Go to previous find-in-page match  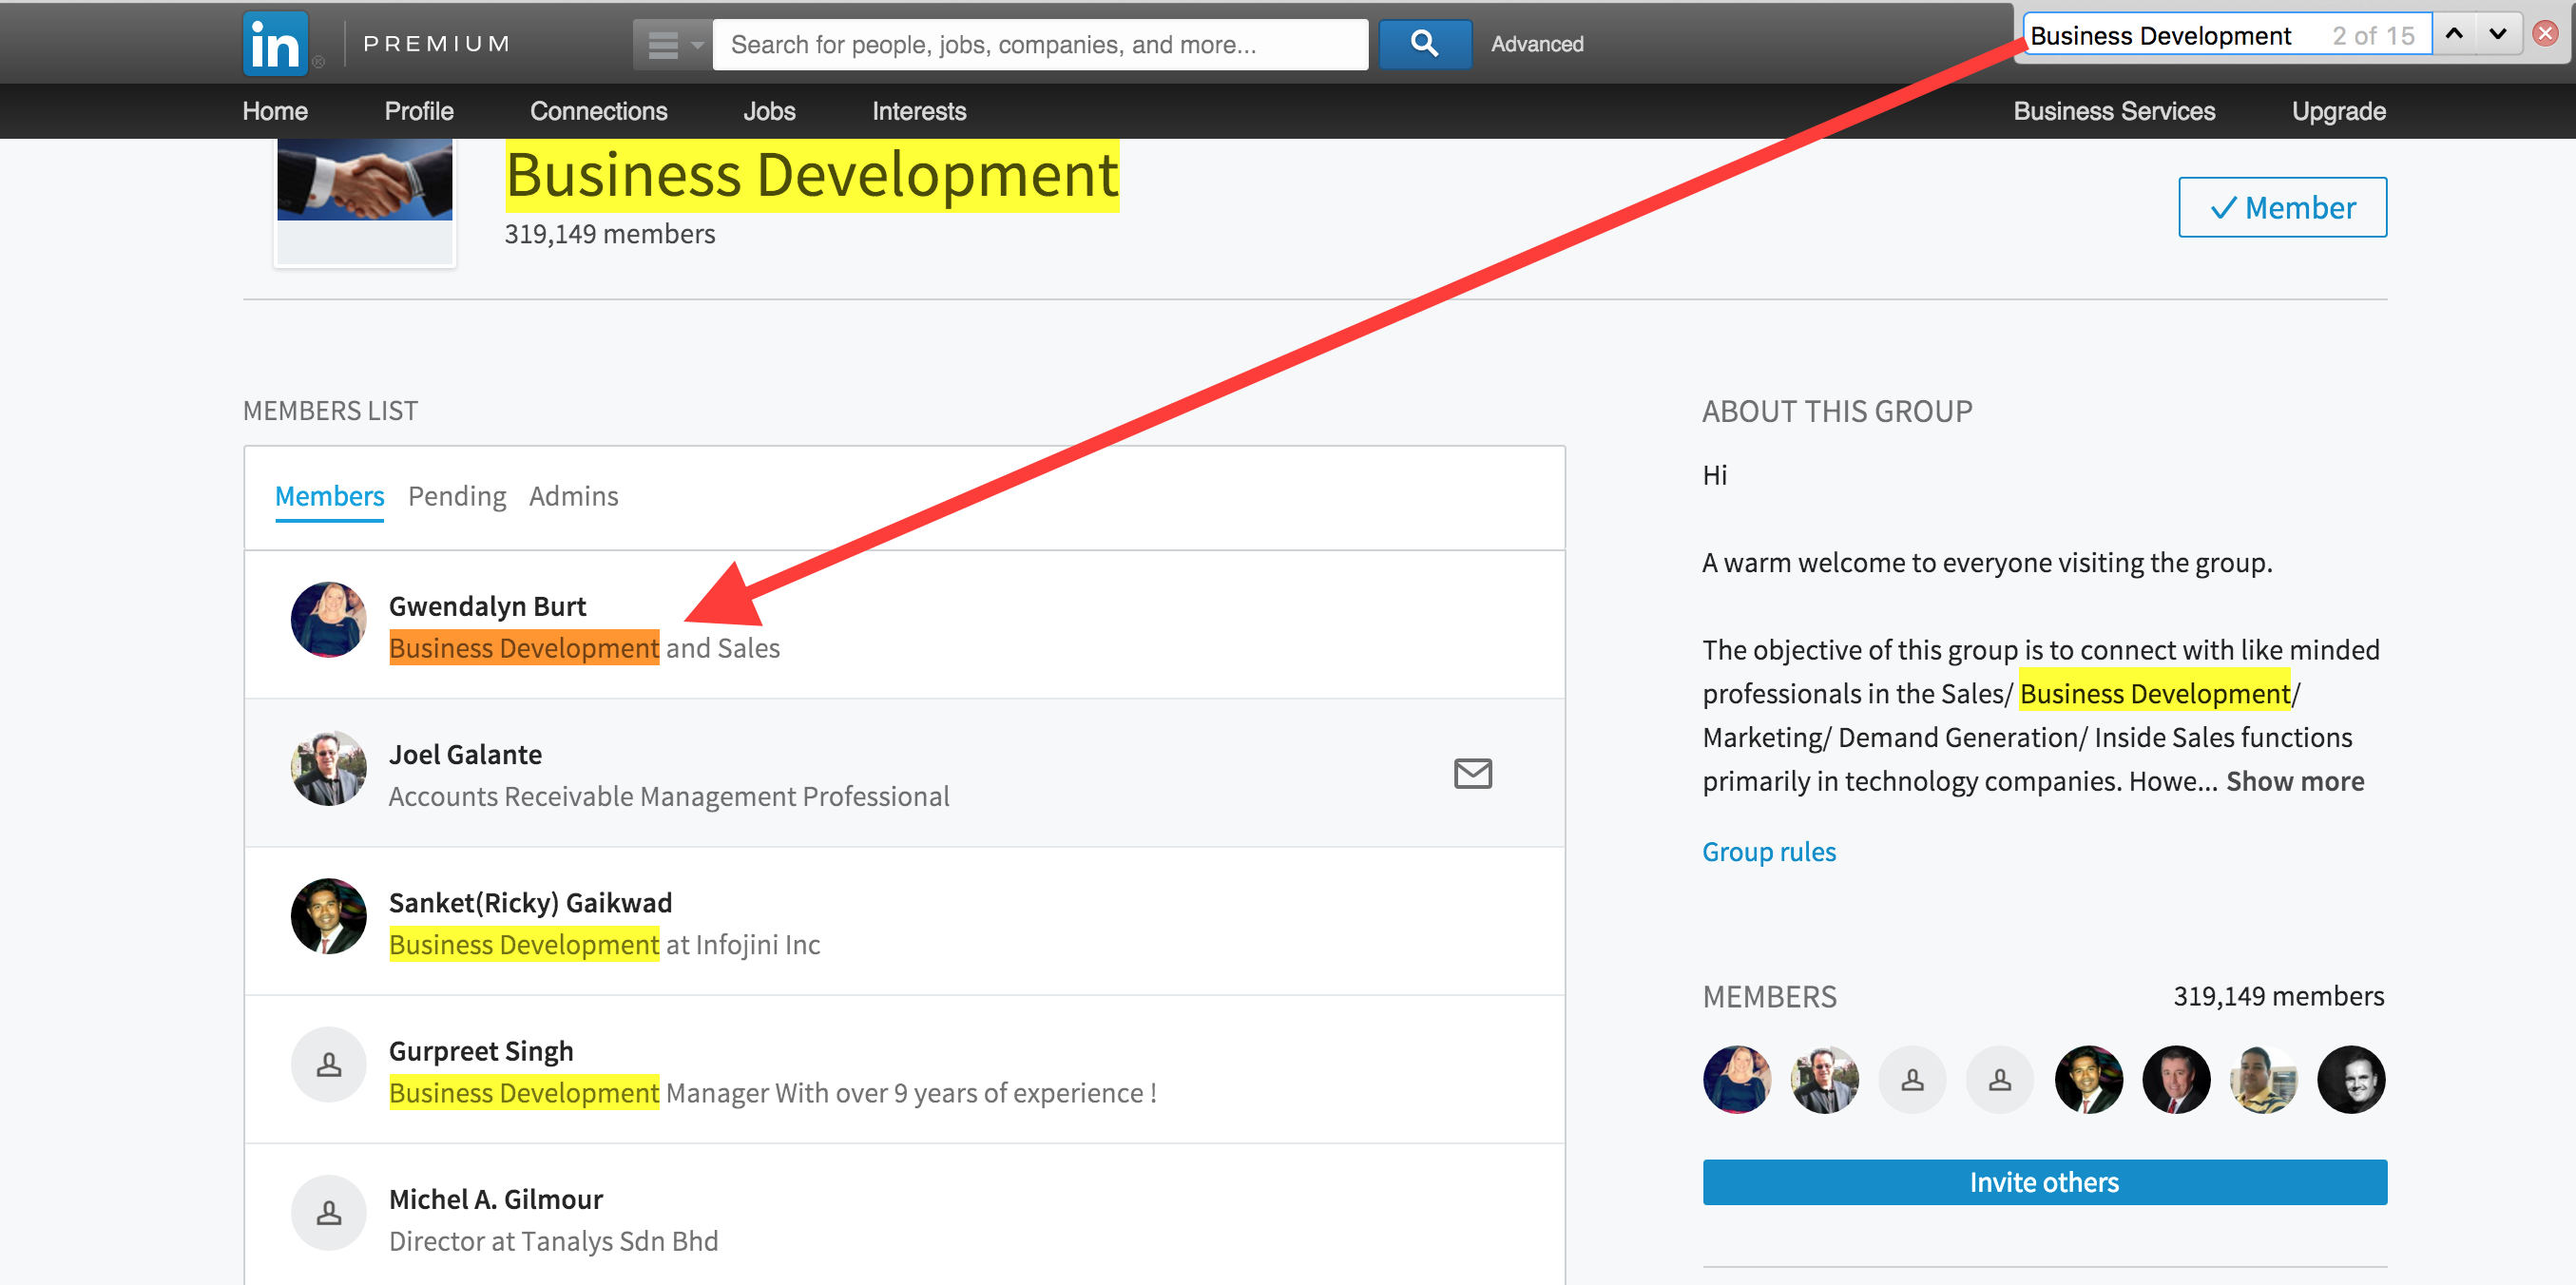pyautogui.click(x=2454, y=35)
